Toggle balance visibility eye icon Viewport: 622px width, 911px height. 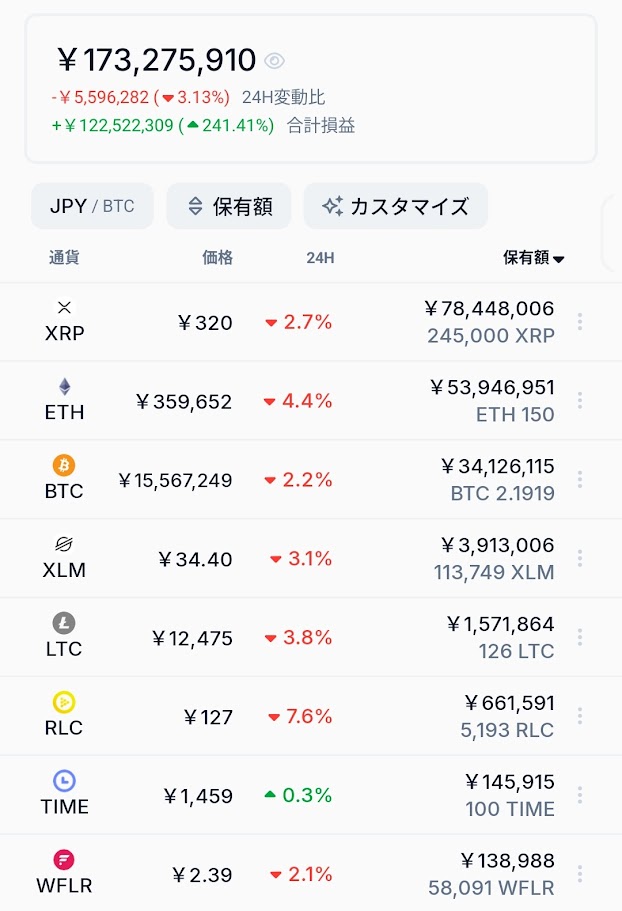pyautogui.click(x=274, y=60)
